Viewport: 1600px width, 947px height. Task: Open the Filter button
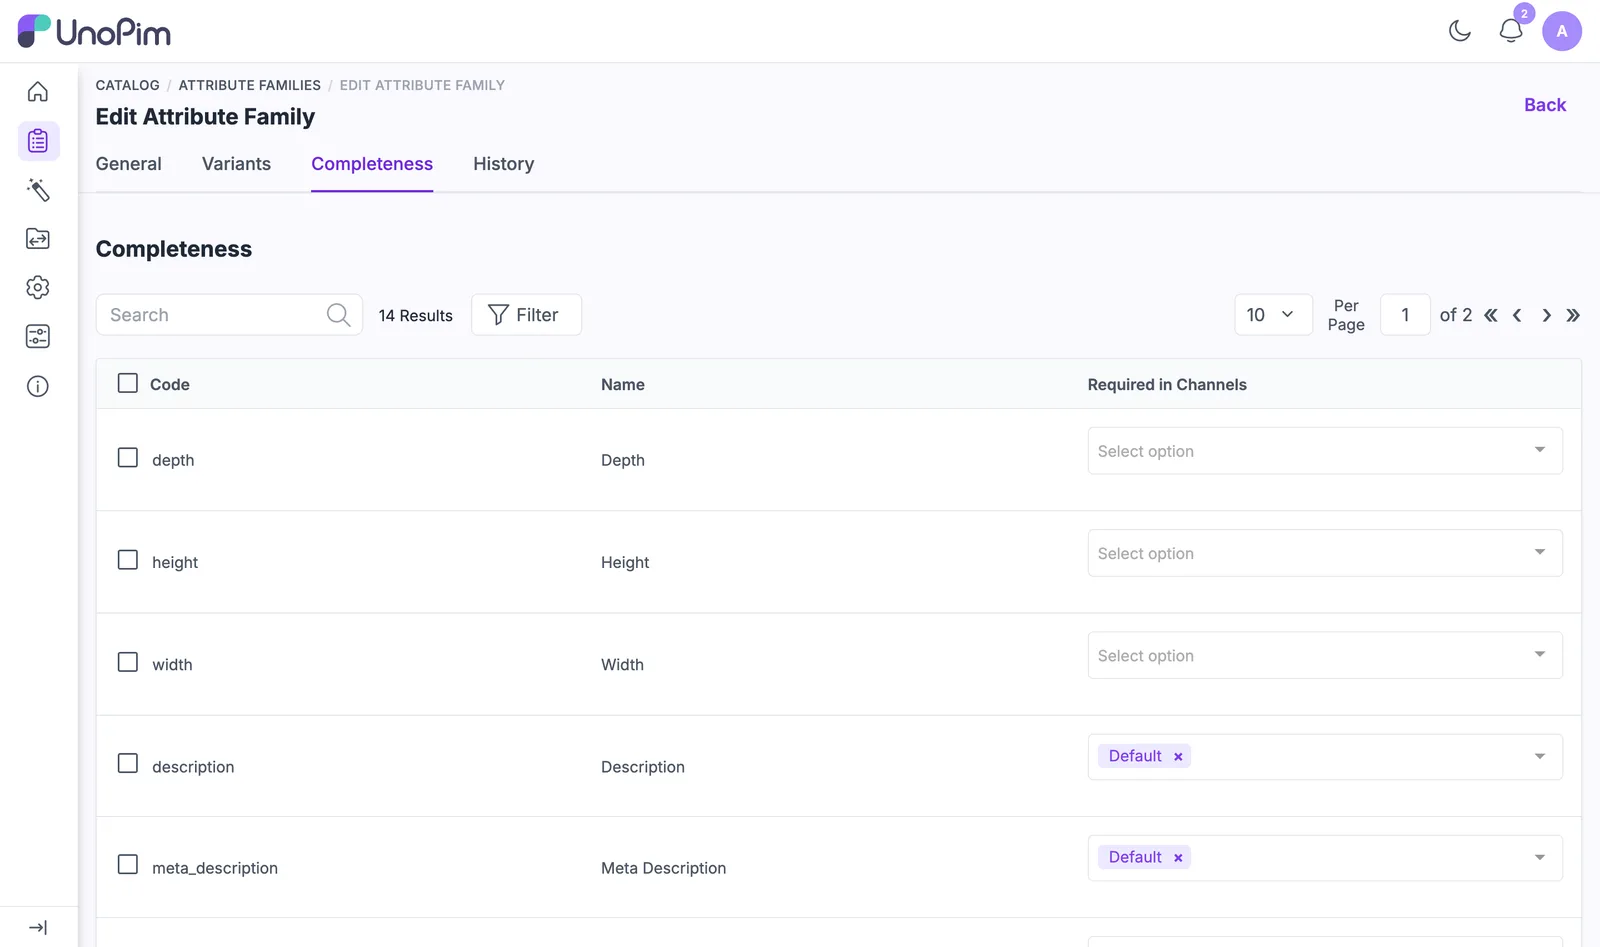[x=526, y=315]
